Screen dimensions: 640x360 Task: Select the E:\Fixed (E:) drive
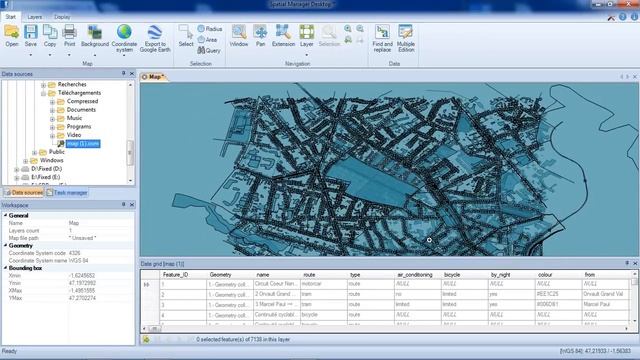(46, 177)
